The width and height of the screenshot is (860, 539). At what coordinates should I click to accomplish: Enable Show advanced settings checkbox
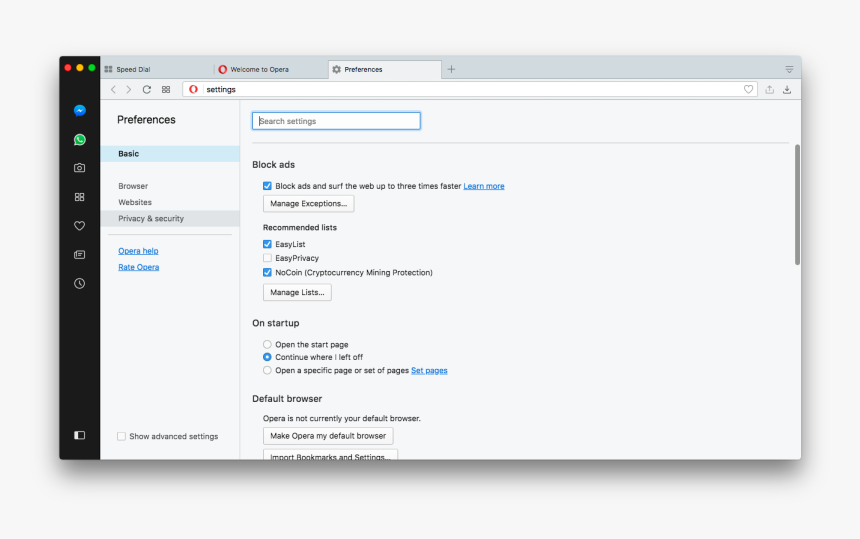tap(122, 437)
